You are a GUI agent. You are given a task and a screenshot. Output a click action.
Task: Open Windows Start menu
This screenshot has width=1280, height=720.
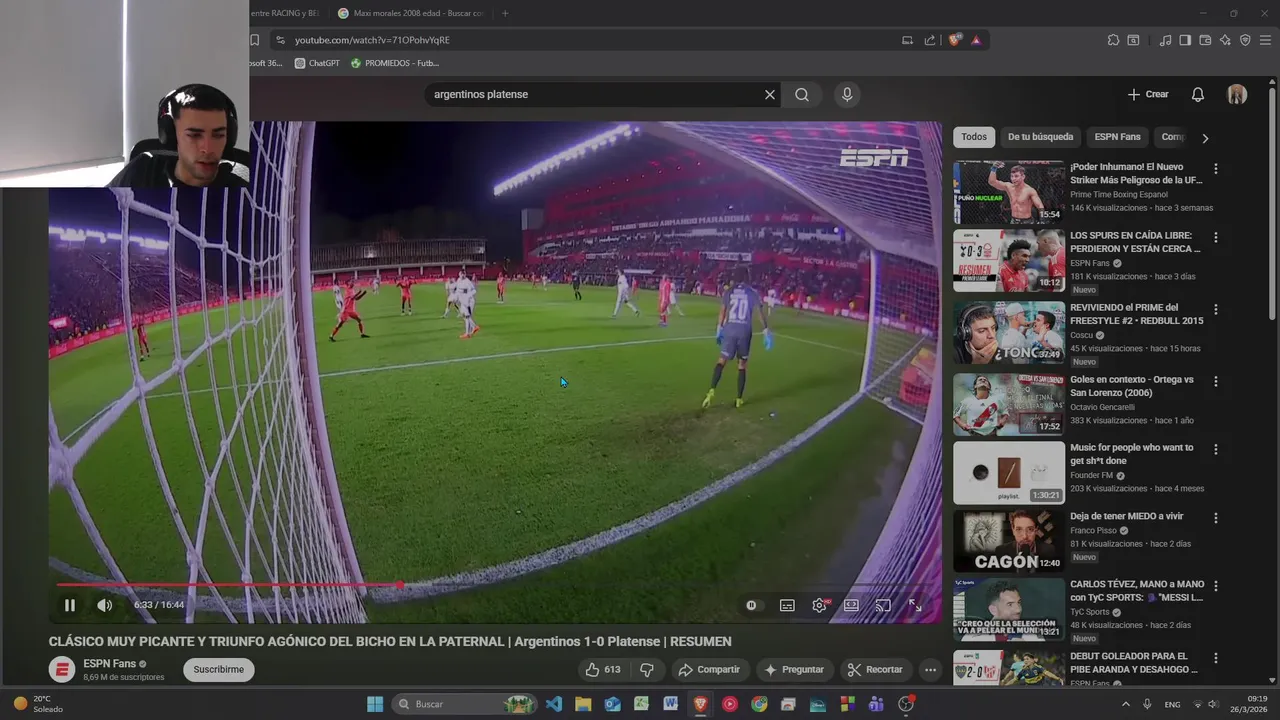(375, 704)
